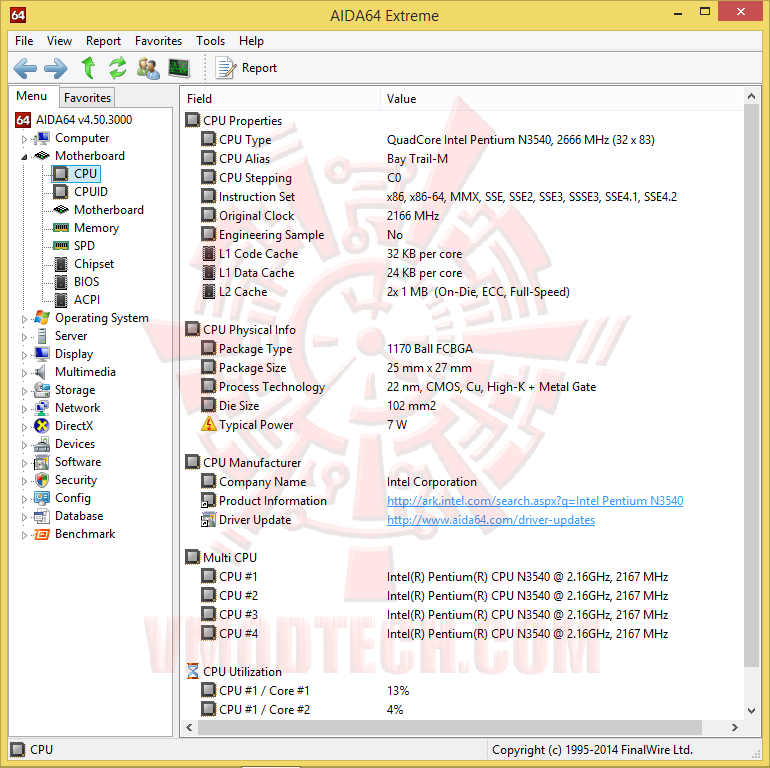Select the Process Technology row
The height and width of the screenshot is (768, 770).
pos(462,387)
